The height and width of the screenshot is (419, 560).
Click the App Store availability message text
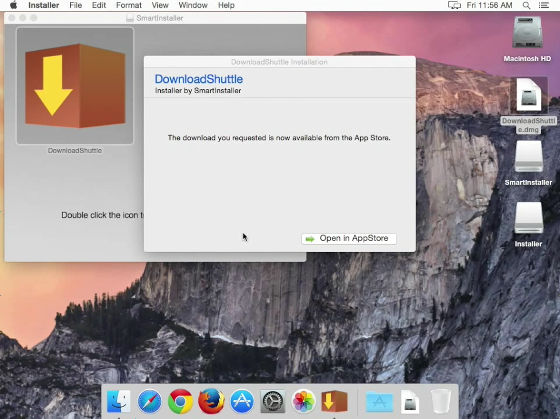point(279,138)
